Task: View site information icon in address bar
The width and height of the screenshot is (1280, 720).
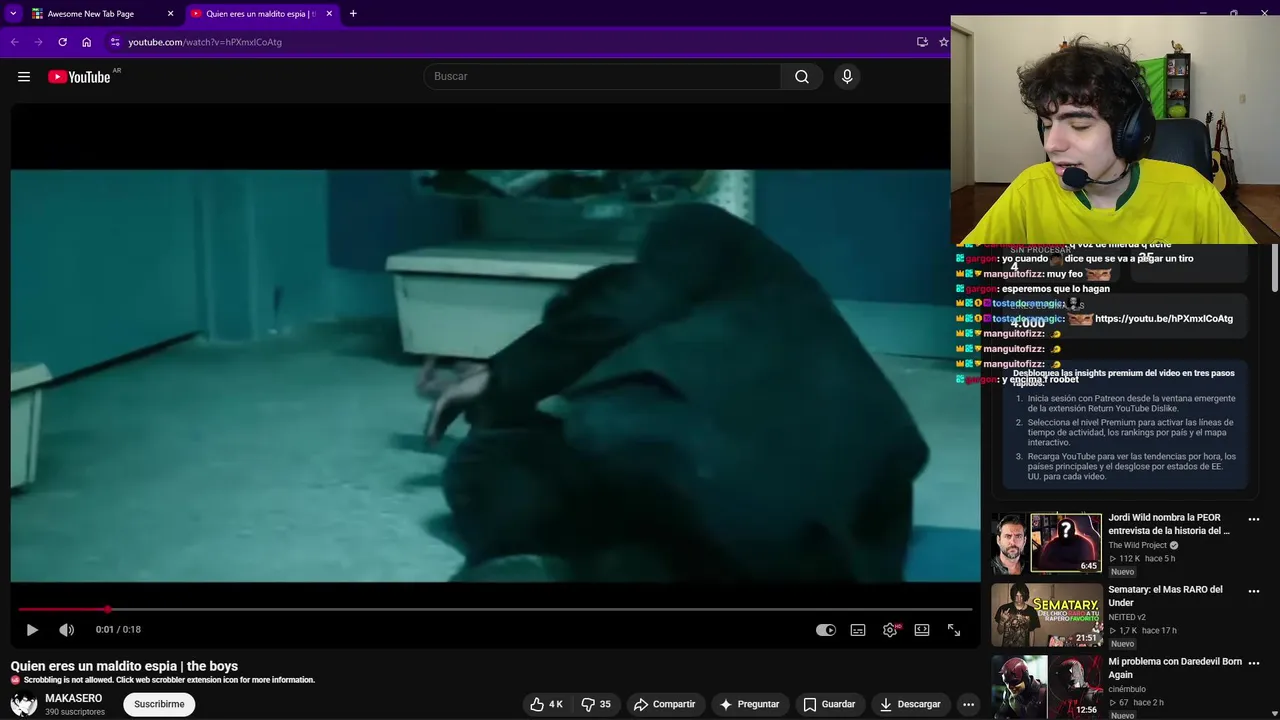Action: [x=115, y=42]
